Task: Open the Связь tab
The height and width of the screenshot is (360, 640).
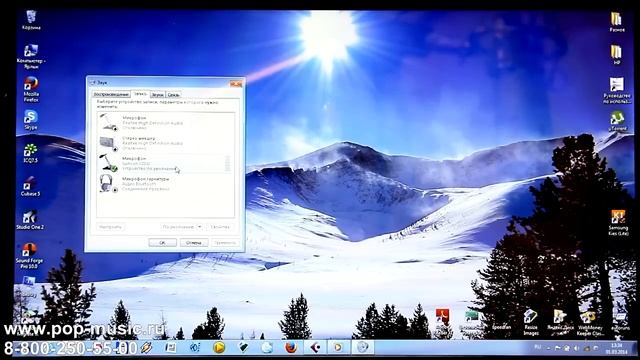Action: coord(173,95)
